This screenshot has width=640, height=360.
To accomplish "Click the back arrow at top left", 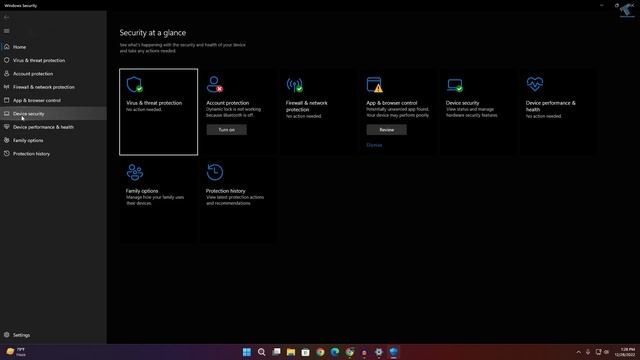I will tap(7, 17).
